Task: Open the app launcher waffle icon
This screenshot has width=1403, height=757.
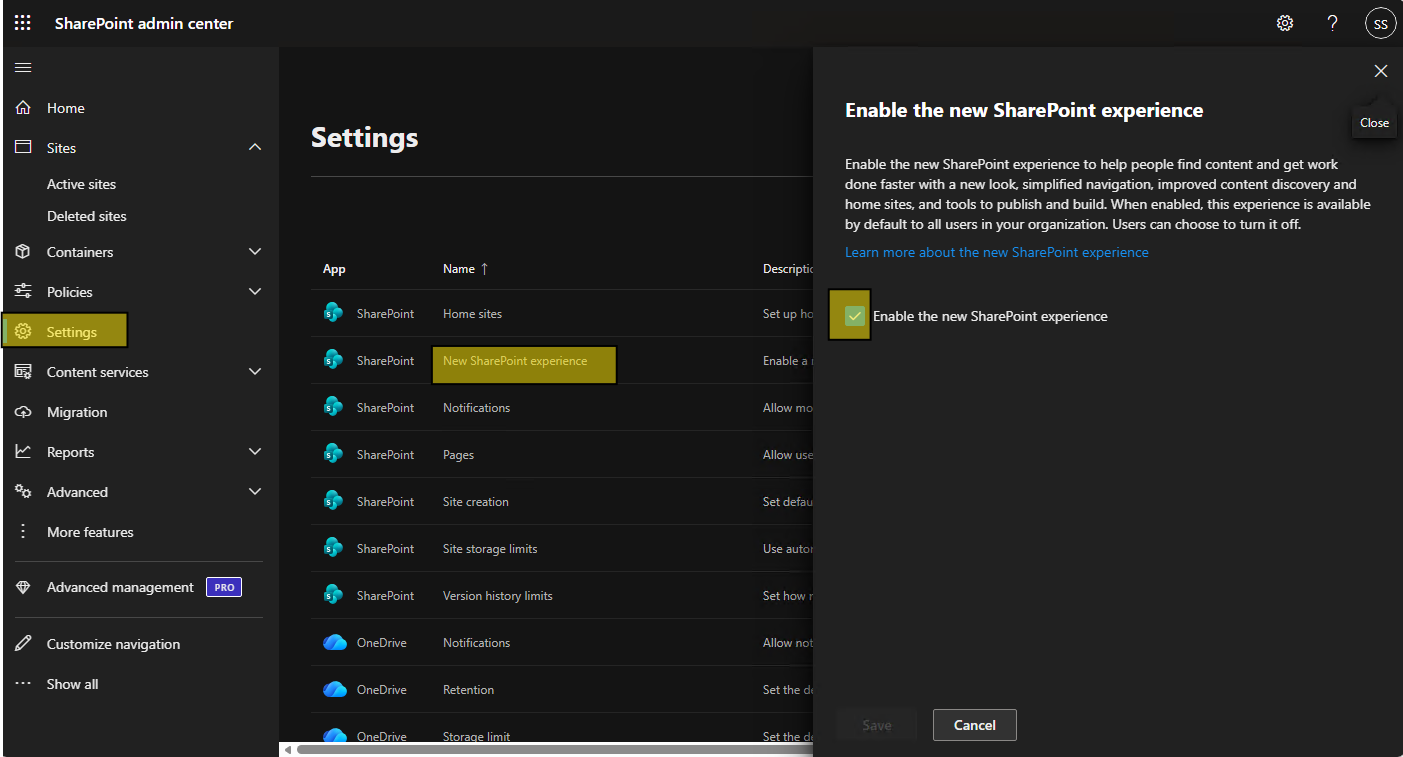Action: 22,23
